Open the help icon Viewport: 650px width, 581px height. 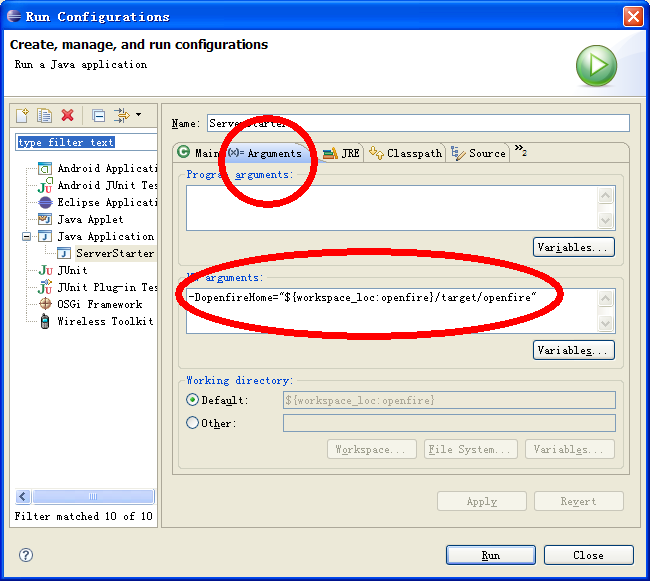tap(26, 555)
